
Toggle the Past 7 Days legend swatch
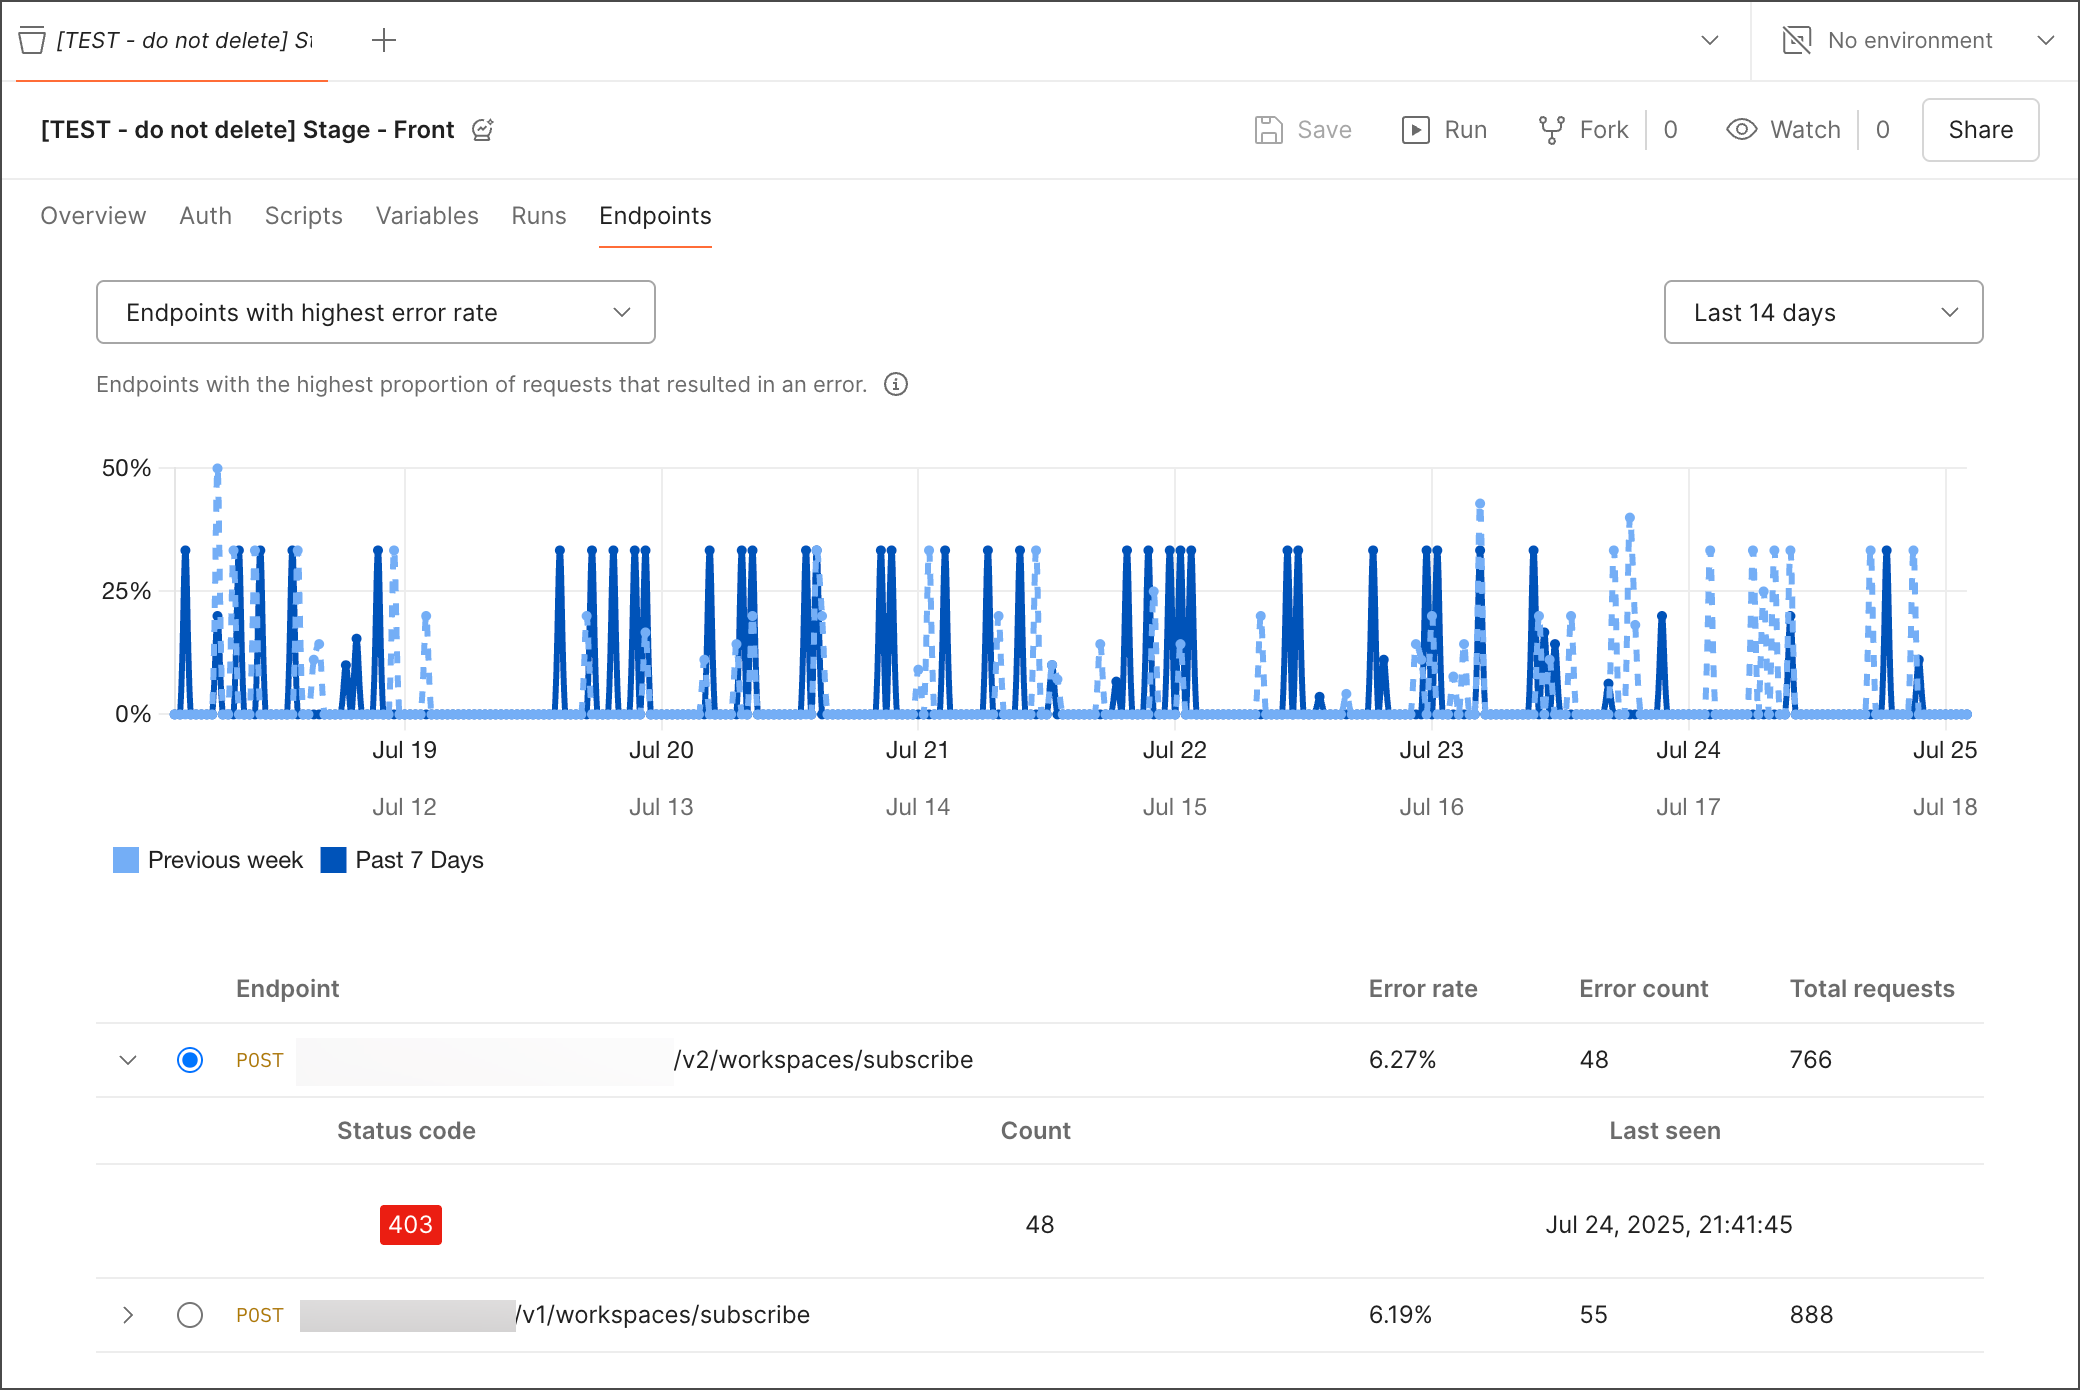coord(333,860)
